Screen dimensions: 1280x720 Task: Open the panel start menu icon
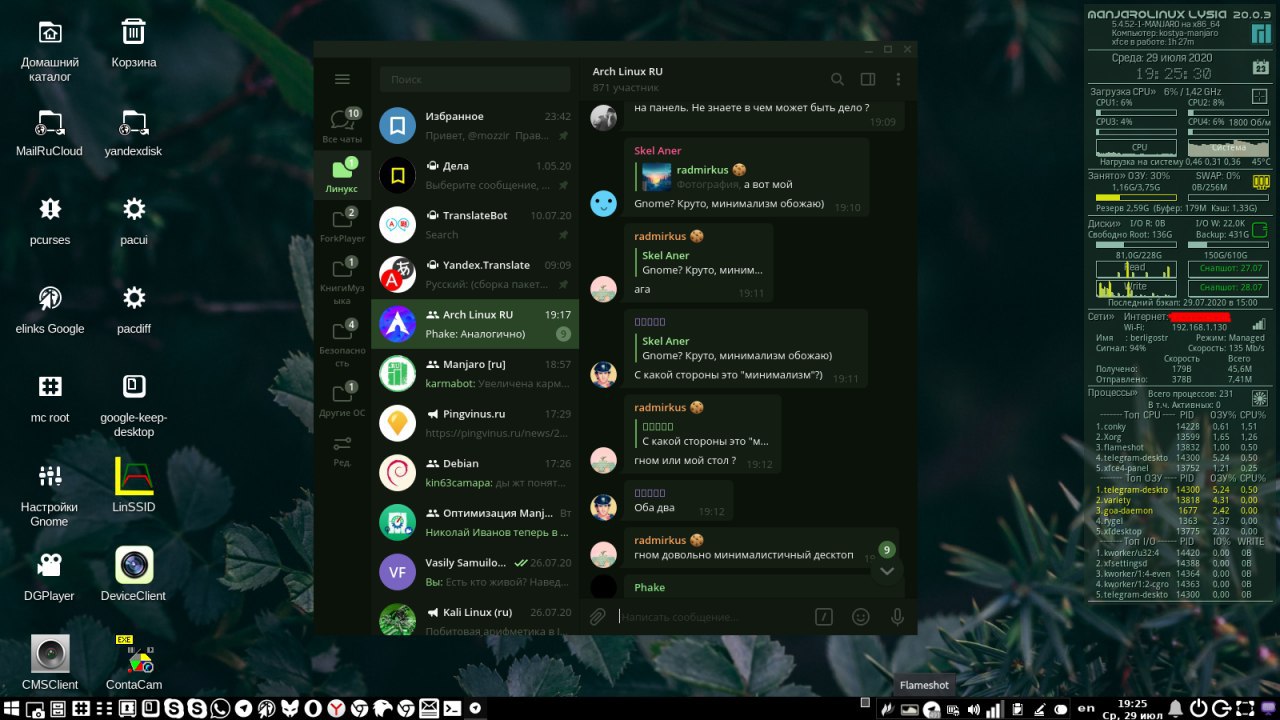11,708
